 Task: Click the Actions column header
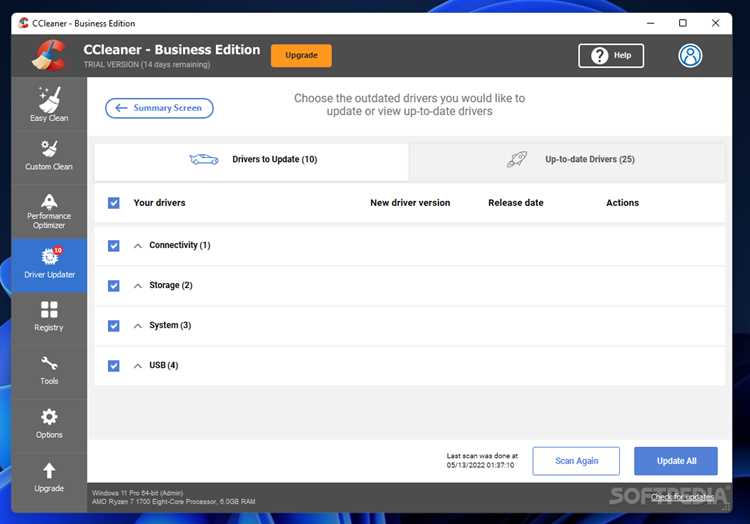pyautogui.click(x=622, y=203)
